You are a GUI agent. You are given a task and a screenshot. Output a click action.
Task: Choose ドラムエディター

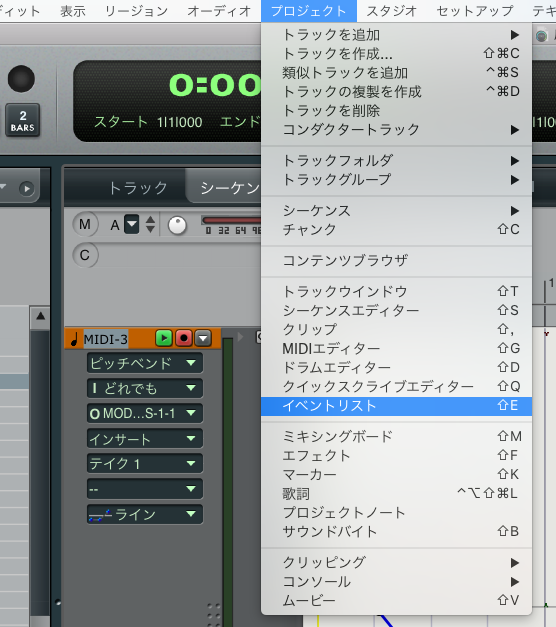396,367
